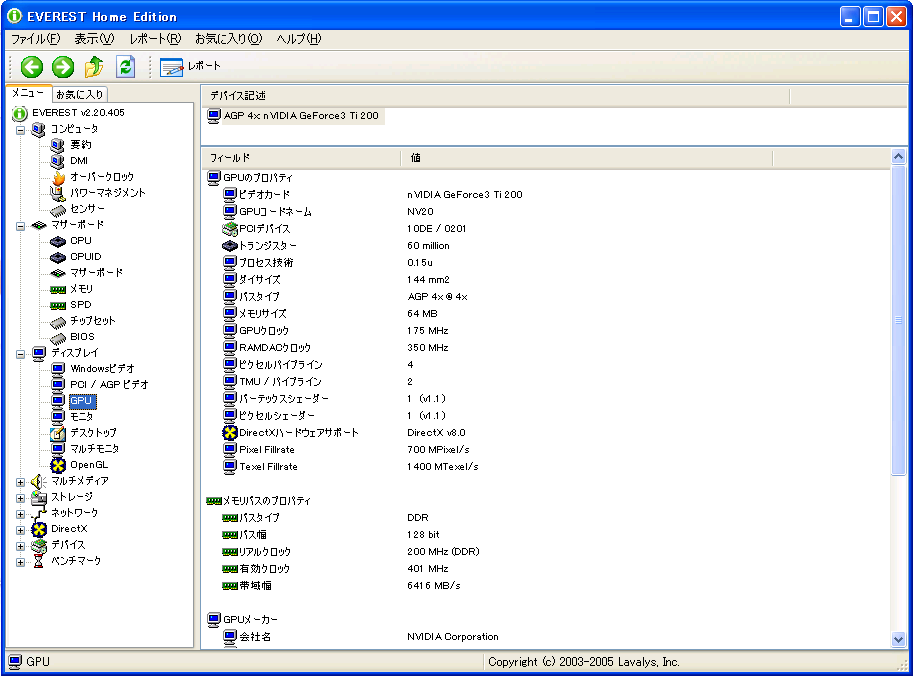
Task: Expand the ネットワーク tree node
Action: click(x=20, y=514)
